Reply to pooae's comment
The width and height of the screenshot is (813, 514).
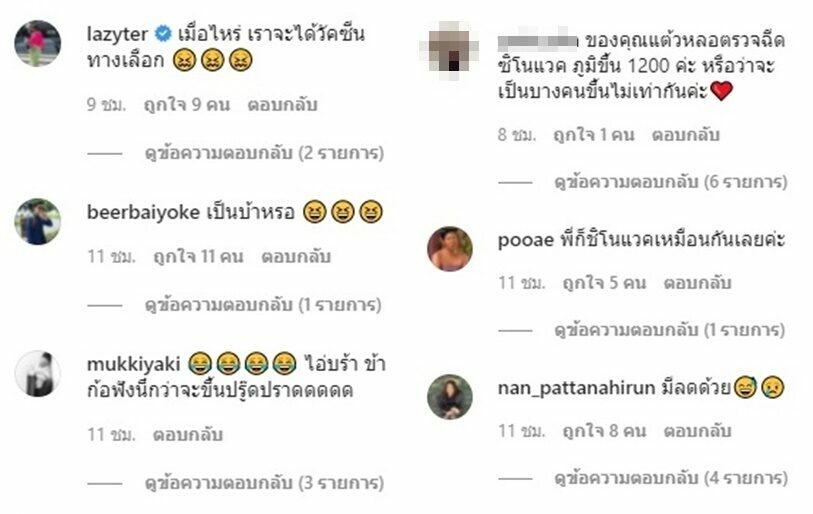click(697, 283)
